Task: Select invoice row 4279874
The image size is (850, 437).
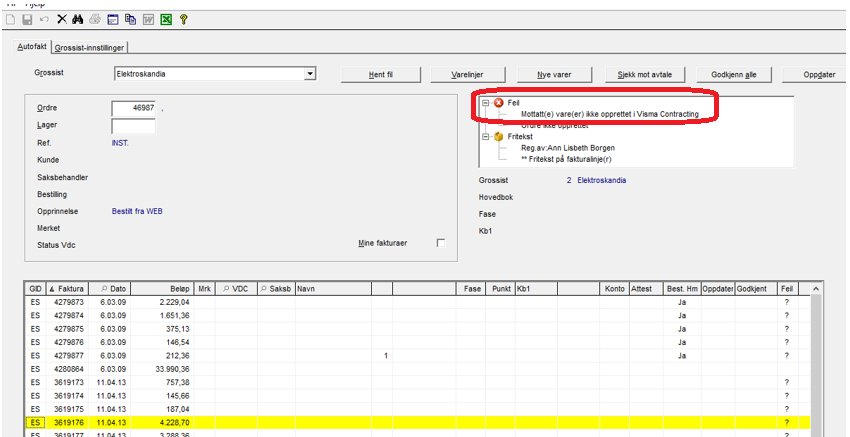Action: tap(417, 316)
